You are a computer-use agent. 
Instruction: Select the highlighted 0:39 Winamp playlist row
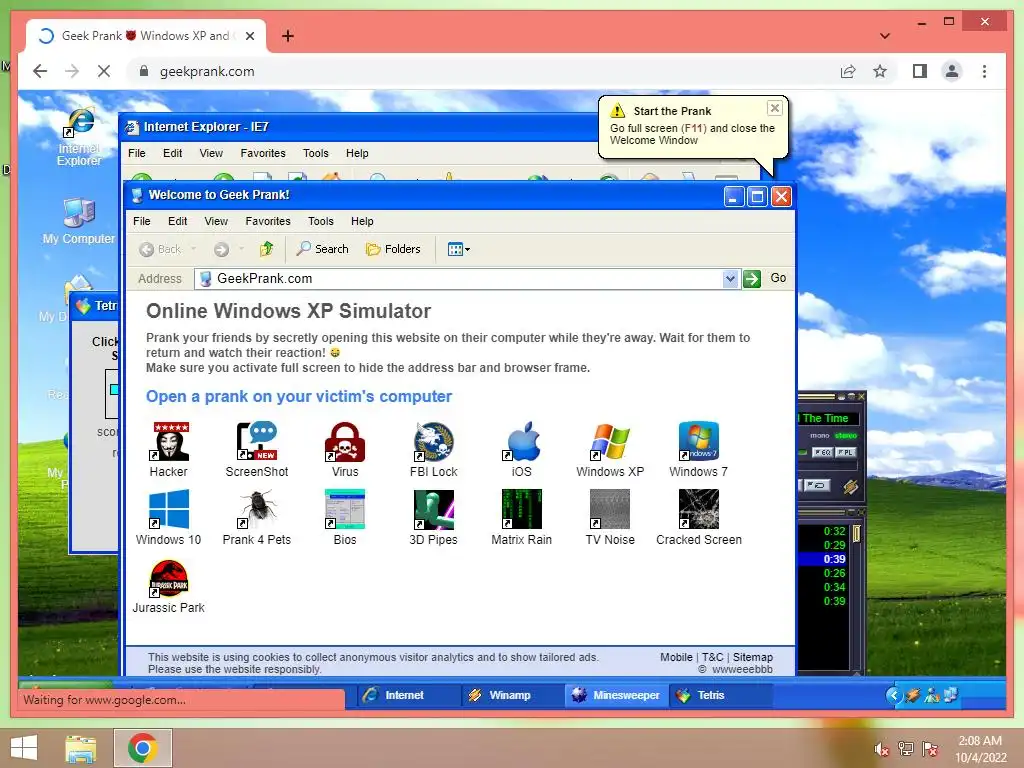(x=825, y=559)
